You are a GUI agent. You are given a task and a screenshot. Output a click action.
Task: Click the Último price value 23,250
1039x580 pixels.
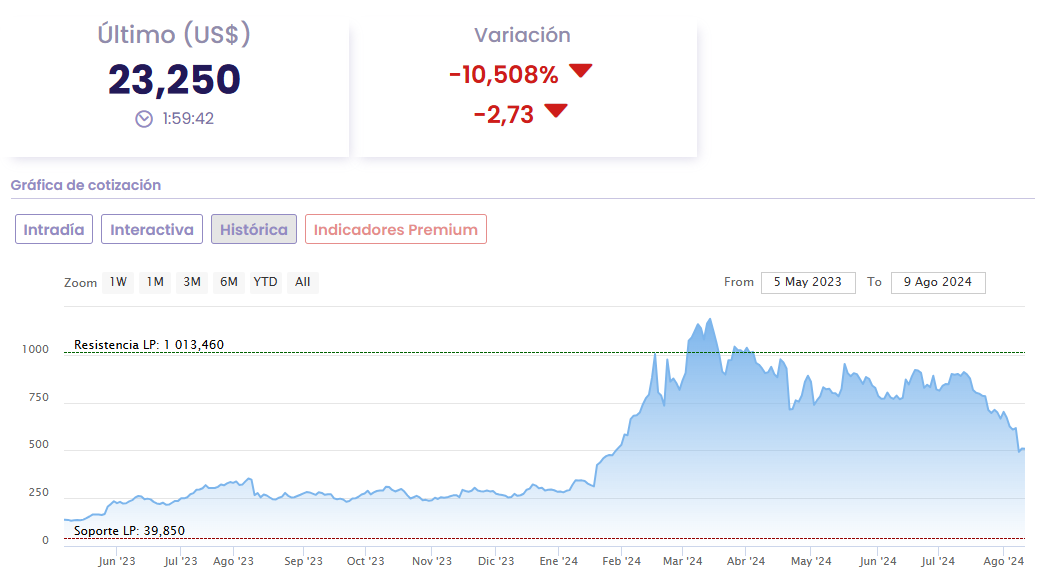point(175,80)
